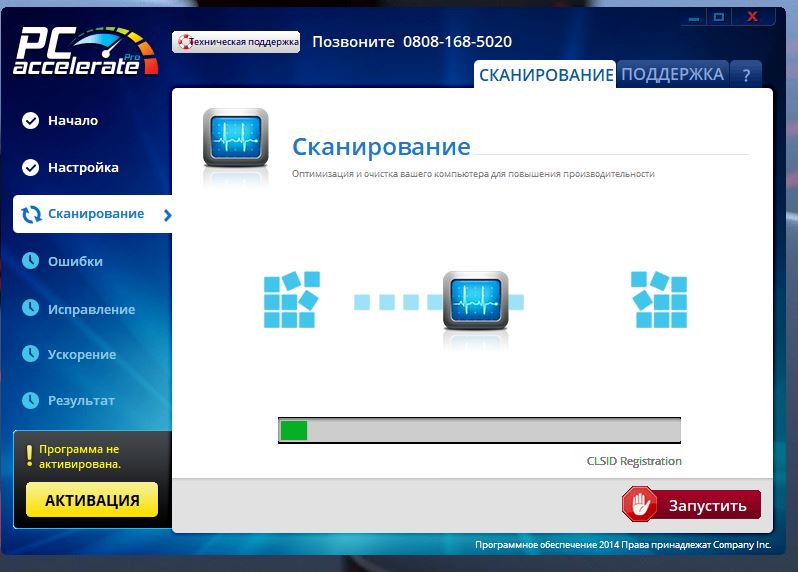Click the clock icon beside Ошибки
This screenshot has width=798, height=572.
[x=31, y=261]
